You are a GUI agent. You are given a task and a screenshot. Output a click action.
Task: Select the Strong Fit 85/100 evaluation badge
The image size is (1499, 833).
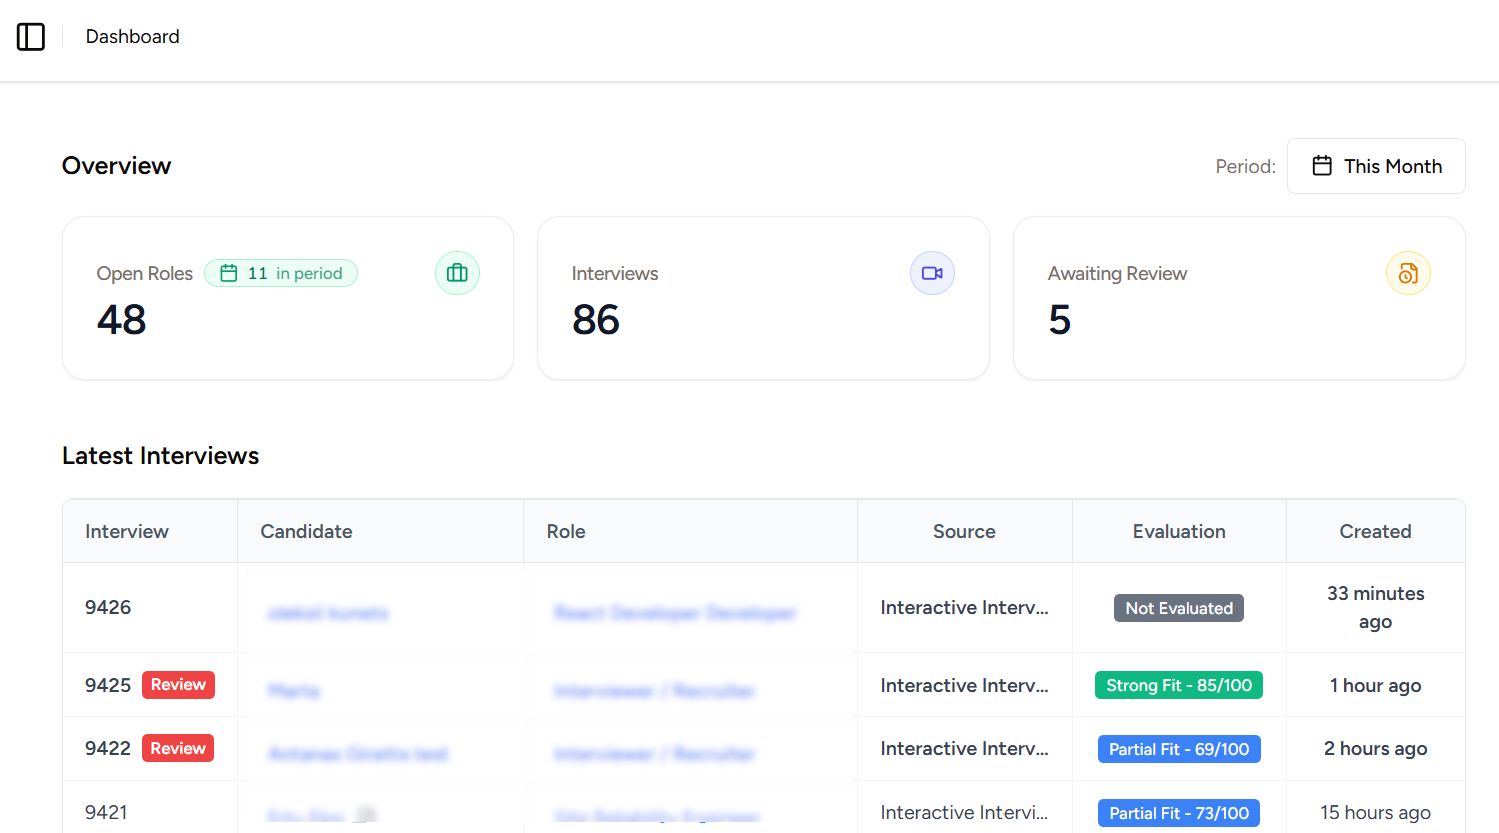1178,685
